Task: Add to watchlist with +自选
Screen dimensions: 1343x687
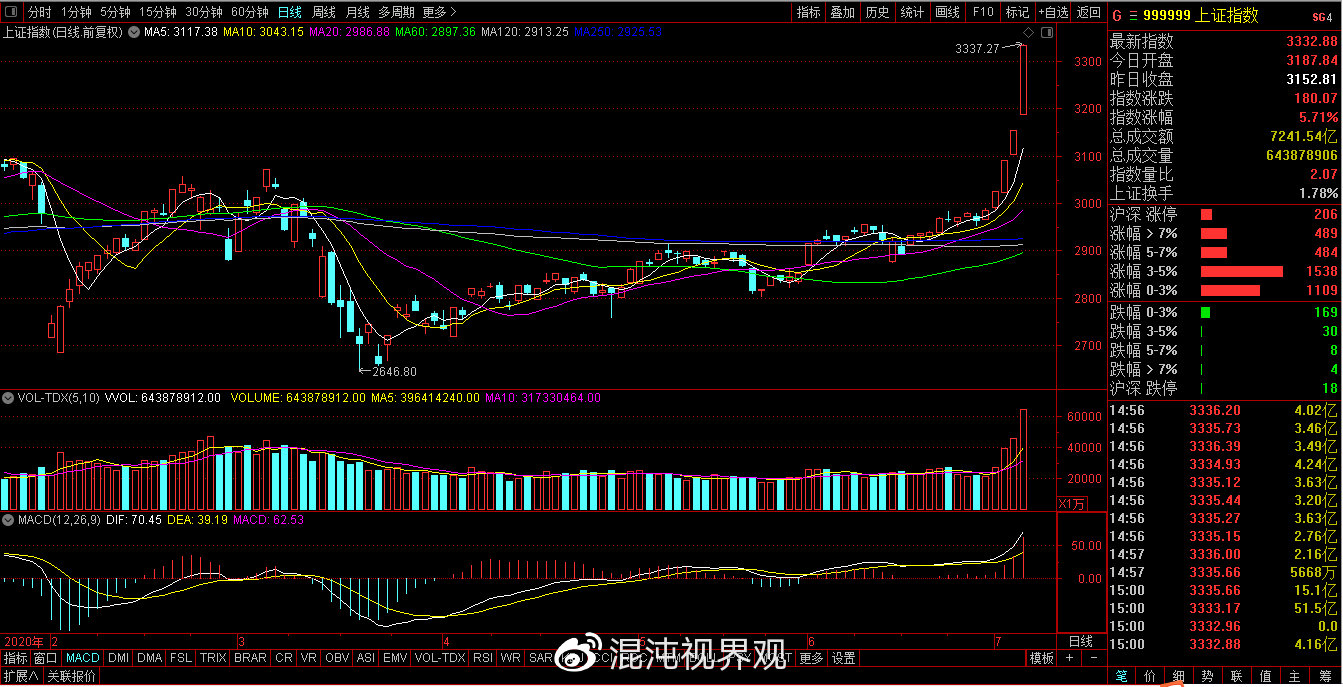Action: [x=1053, y=12]
